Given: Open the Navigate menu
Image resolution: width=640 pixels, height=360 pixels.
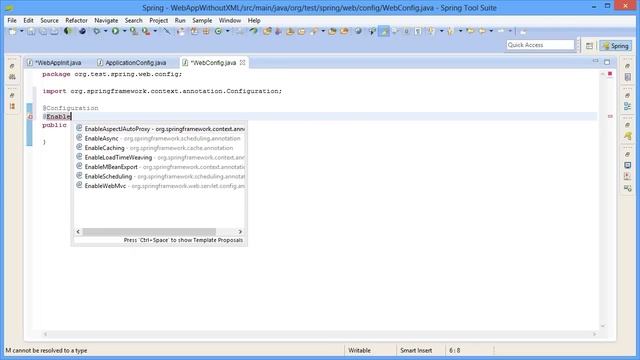Looking at the screenshot, I should (106, 20).
